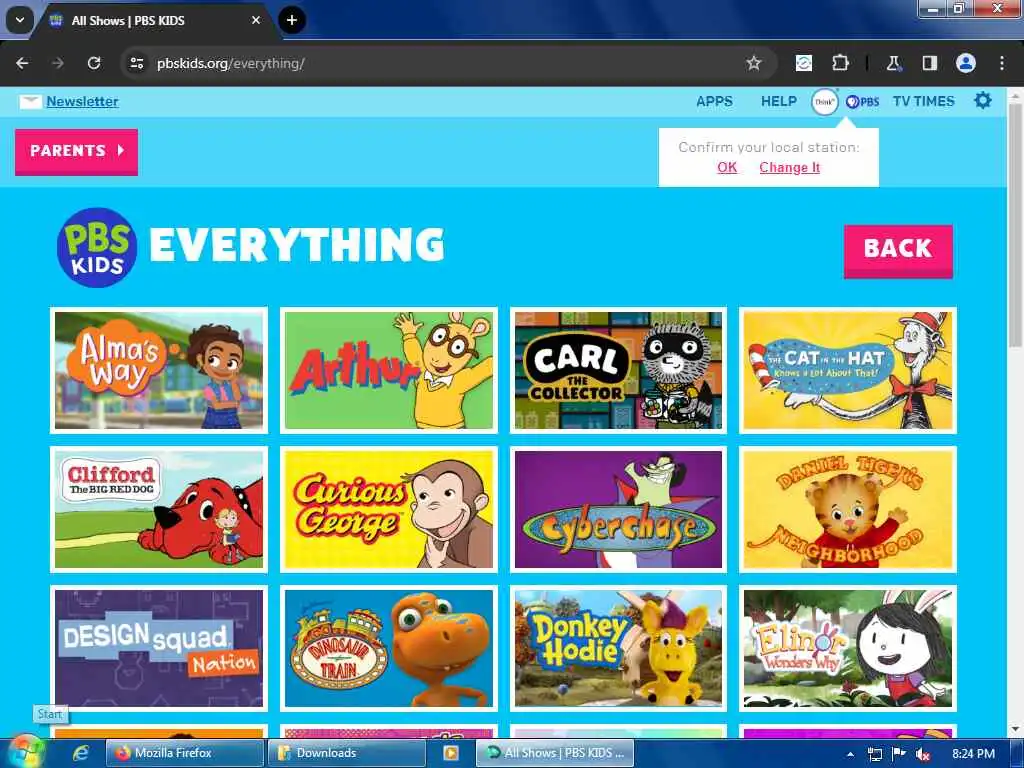The image size is (1024, 768).
Task: Open Chrome three-dot menu
Action: click(x=1002, y=63)
